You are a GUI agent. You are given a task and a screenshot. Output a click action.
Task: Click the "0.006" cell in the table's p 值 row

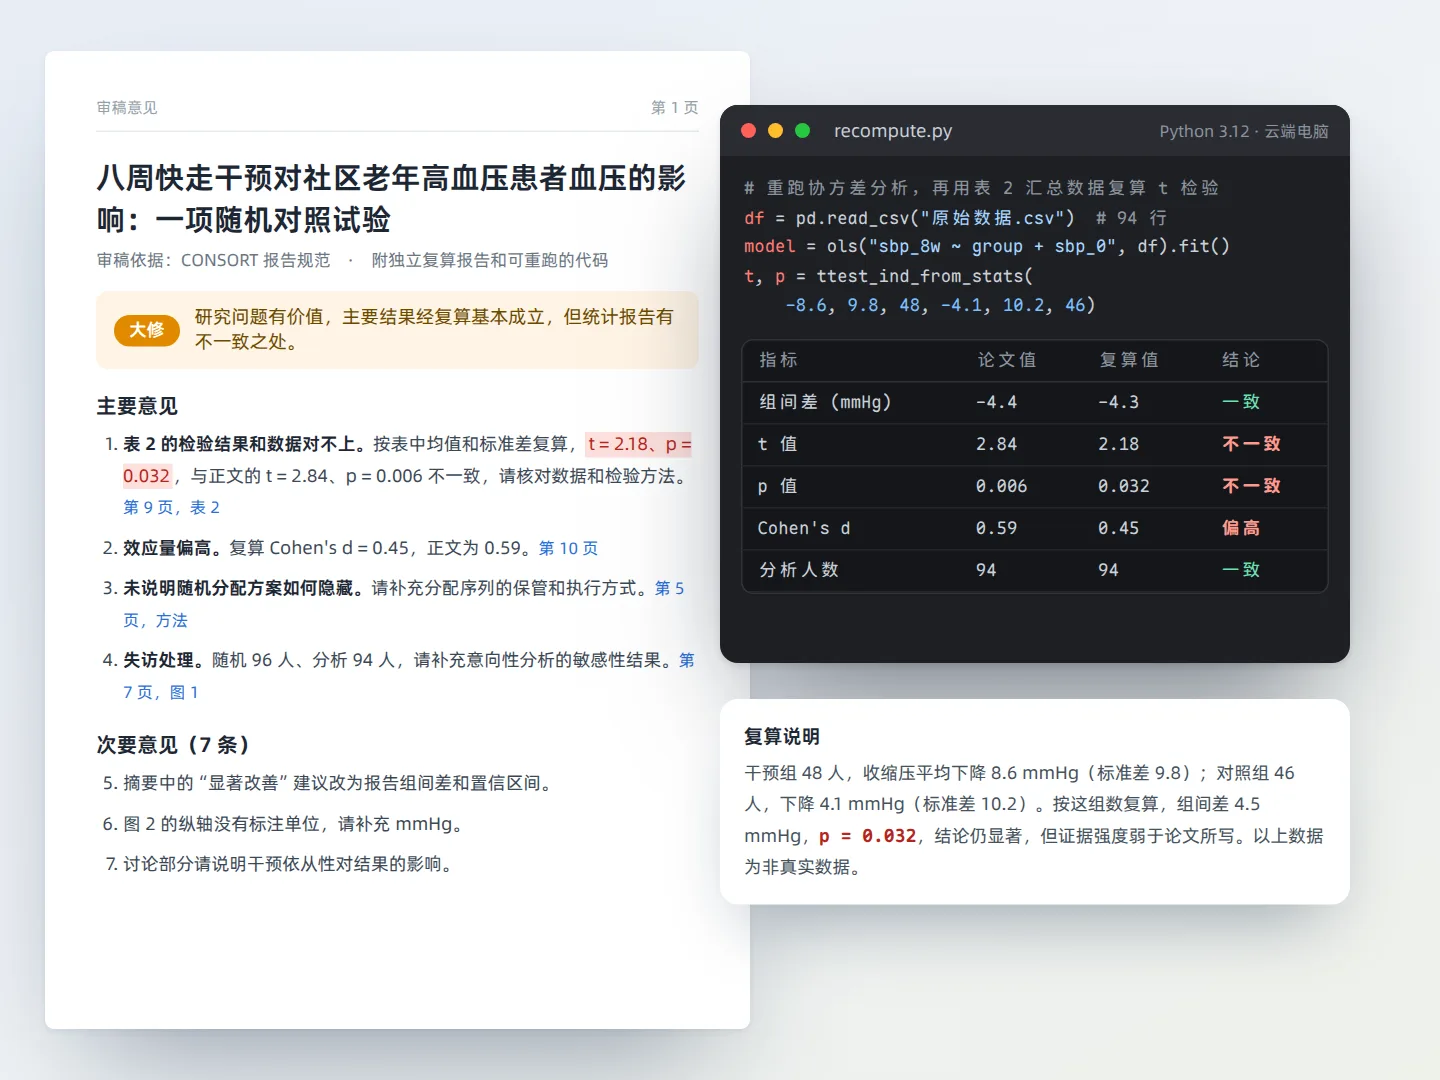[x=1002, y=486]
